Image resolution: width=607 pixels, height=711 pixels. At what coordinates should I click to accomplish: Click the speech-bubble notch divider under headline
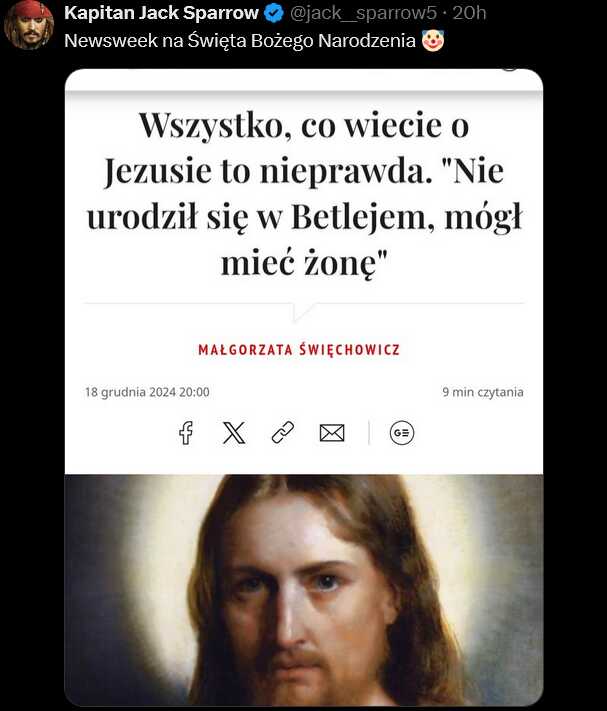304,311
